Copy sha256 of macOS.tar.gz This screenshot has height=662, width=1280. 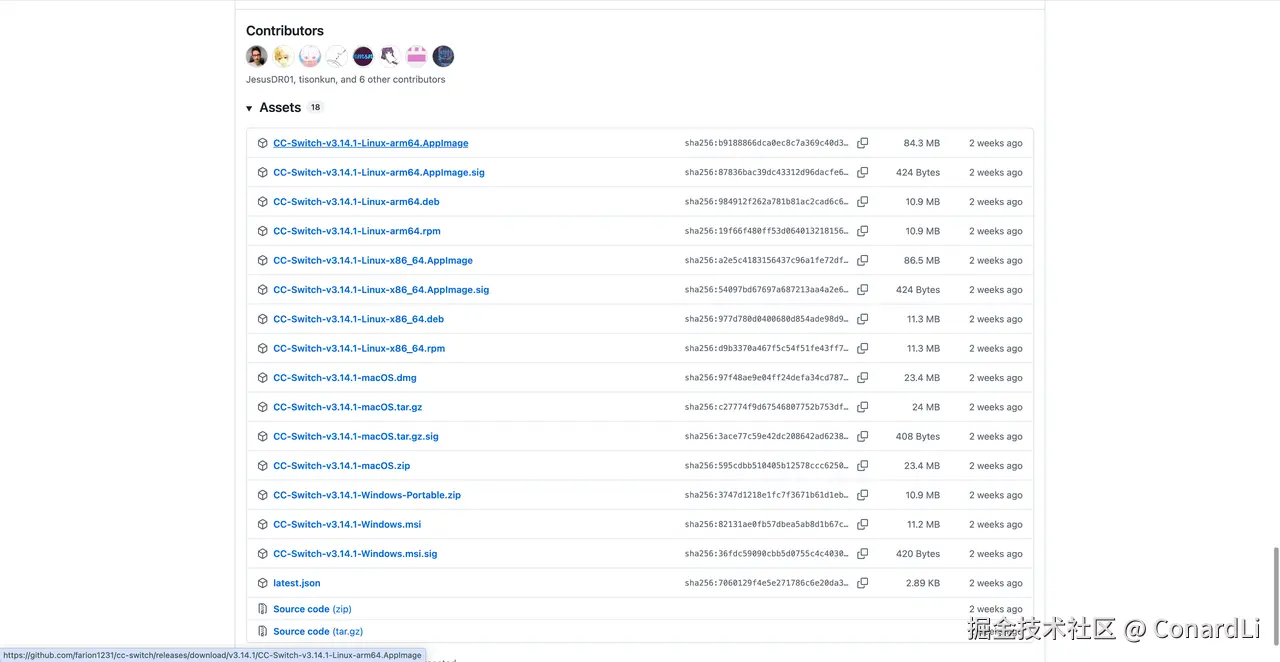tap(862, 407)
